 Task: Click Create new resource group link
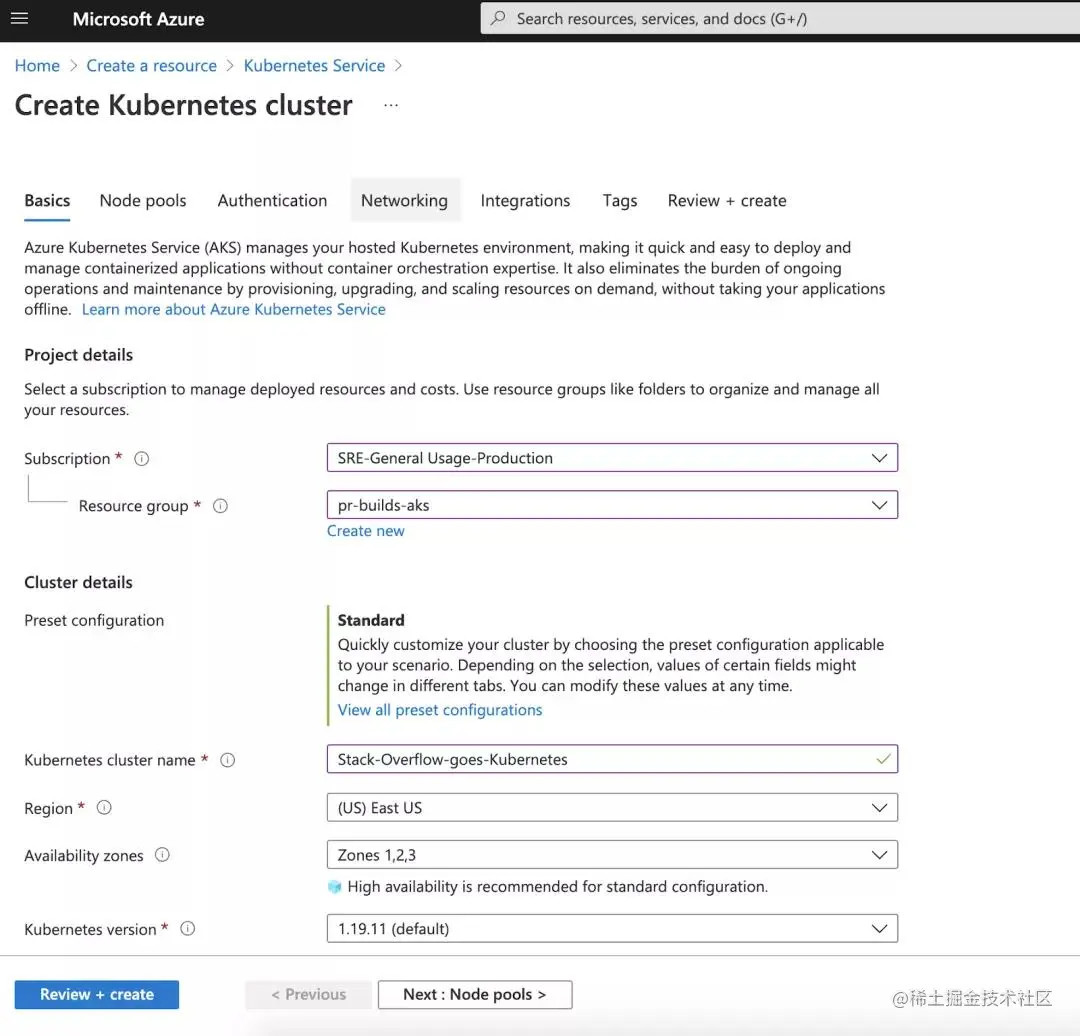click(x=366, y=532)
